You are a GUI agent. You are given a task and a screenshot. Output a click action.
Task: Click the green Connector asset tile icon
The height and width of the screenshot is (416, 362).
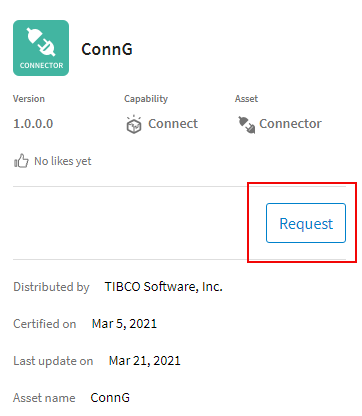pyautogui.click(x=41, y=48)
